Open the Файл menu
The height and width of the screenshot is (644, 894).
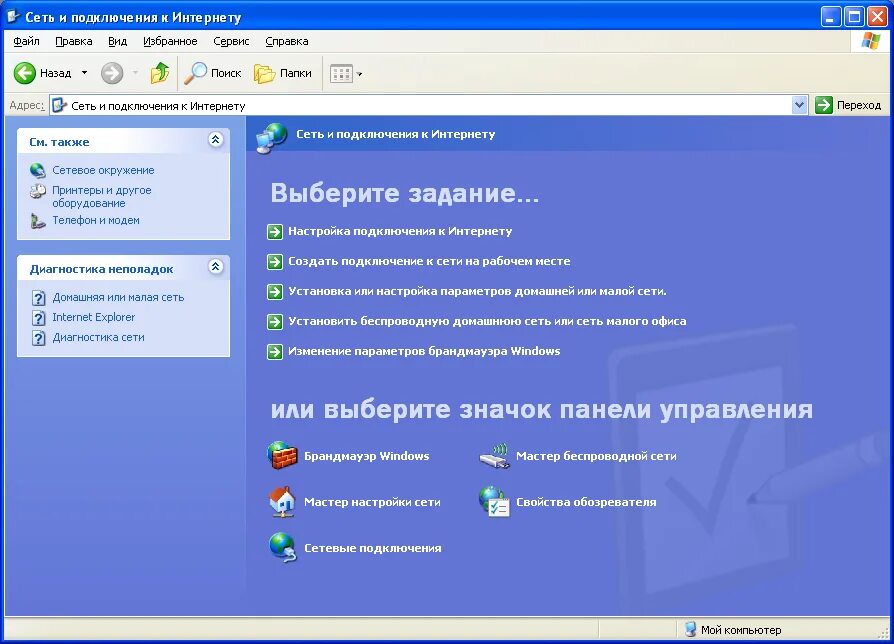click(x=26, y=41)
